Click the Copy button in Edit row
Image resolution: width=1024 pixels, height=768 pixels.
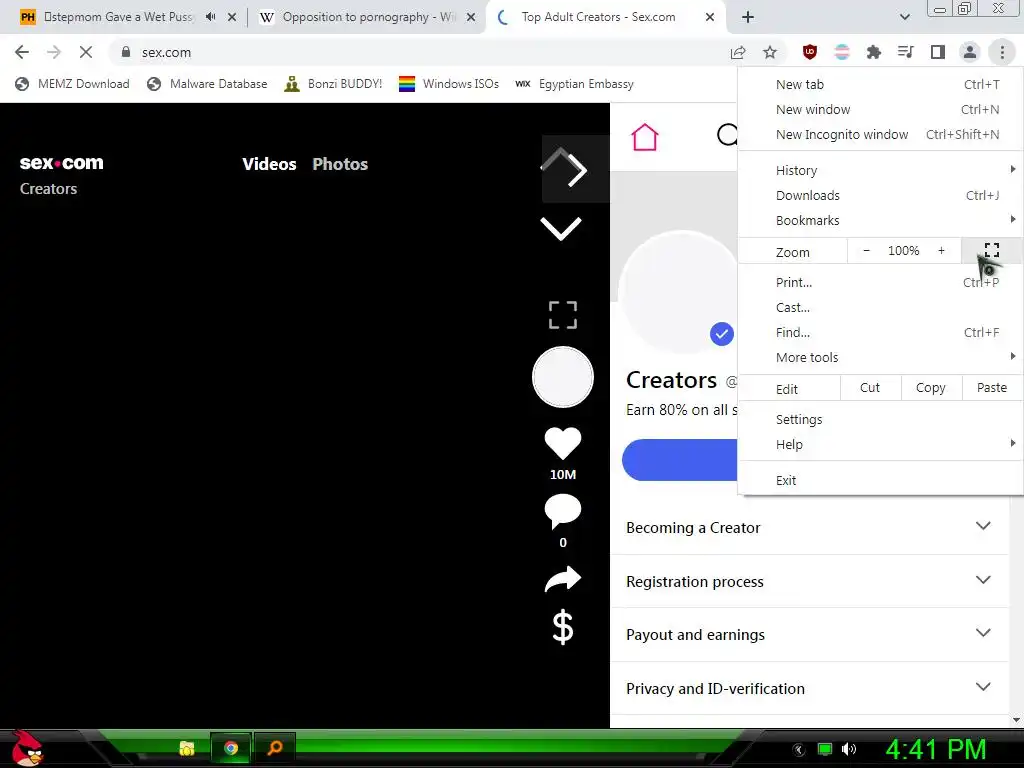[x=931, y=387]
